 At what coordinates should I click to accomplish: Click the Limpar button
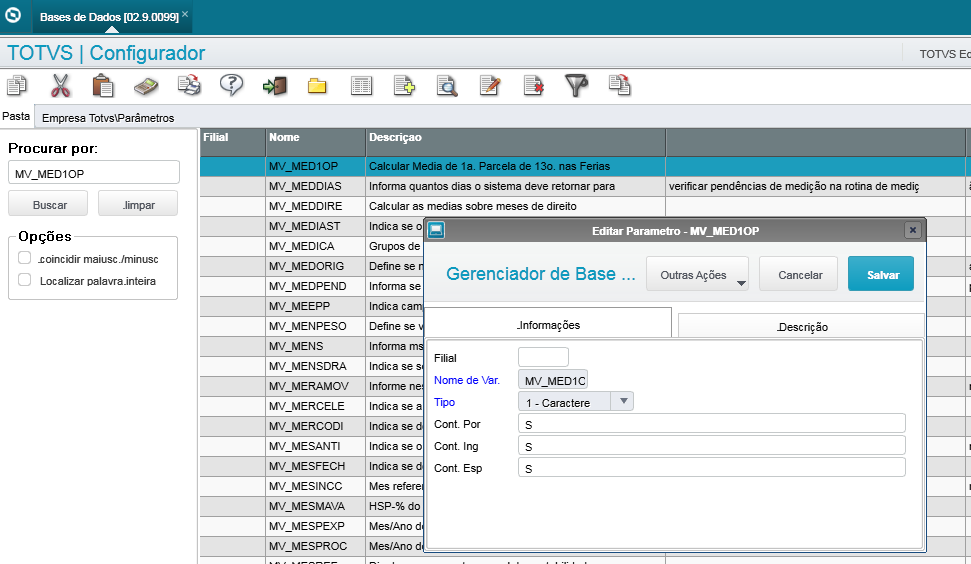point(137,204)
